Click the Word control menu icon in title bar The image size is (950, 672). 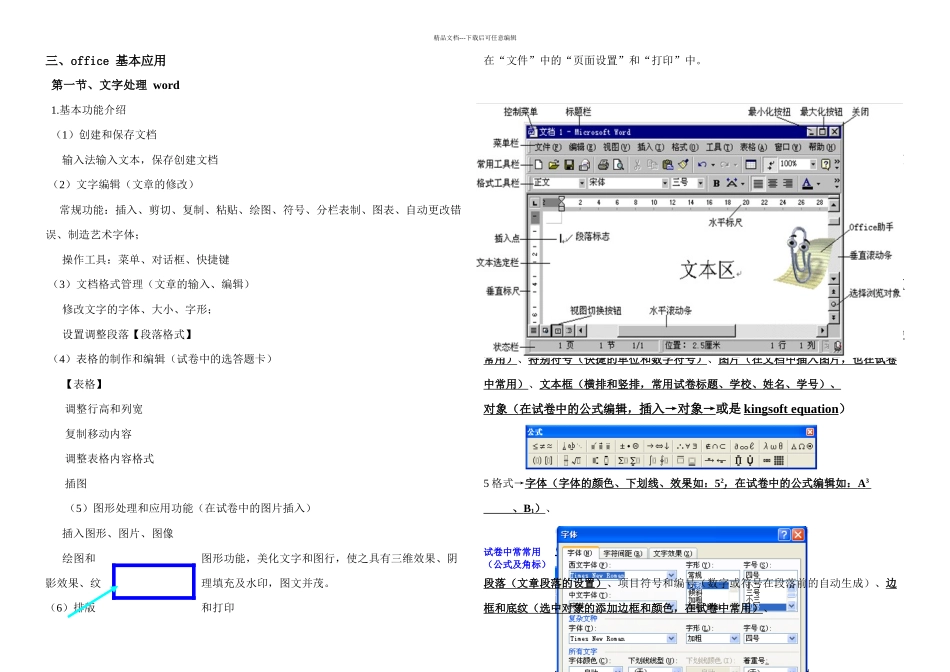533,131
